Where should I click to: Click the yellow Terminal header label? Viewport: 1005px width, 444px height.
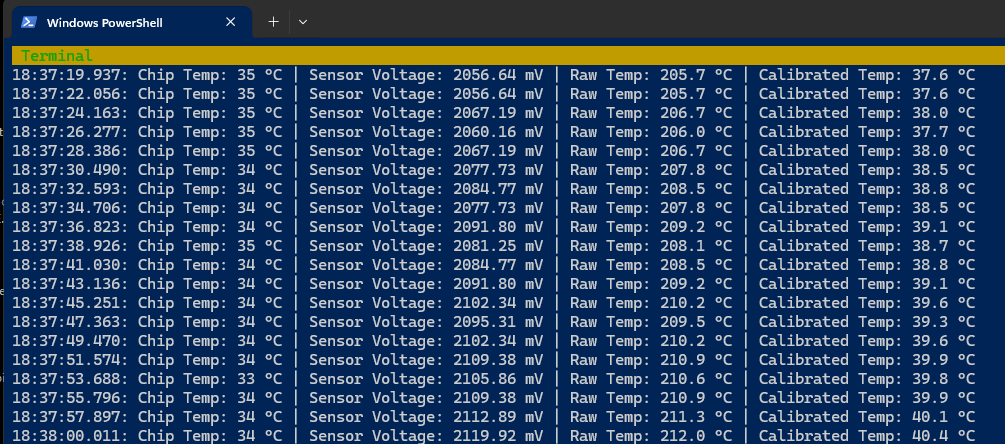(57, 56)
